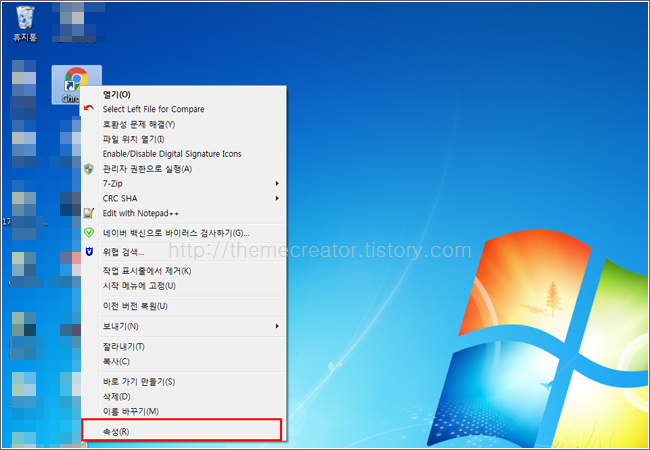This screenshot has width=650, height=450.
Task: Choose 열기(O) from the context menu
Action: coord(184,94)
